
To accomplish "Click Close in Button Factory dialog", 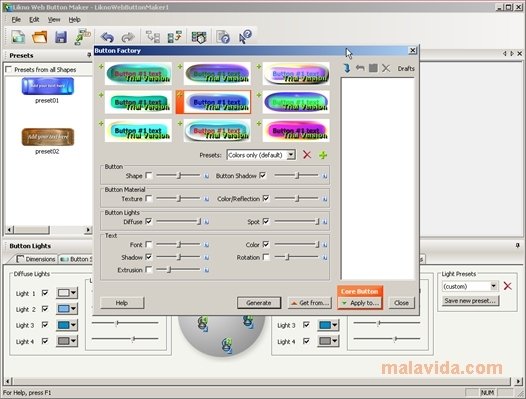I will coord(402,303).
